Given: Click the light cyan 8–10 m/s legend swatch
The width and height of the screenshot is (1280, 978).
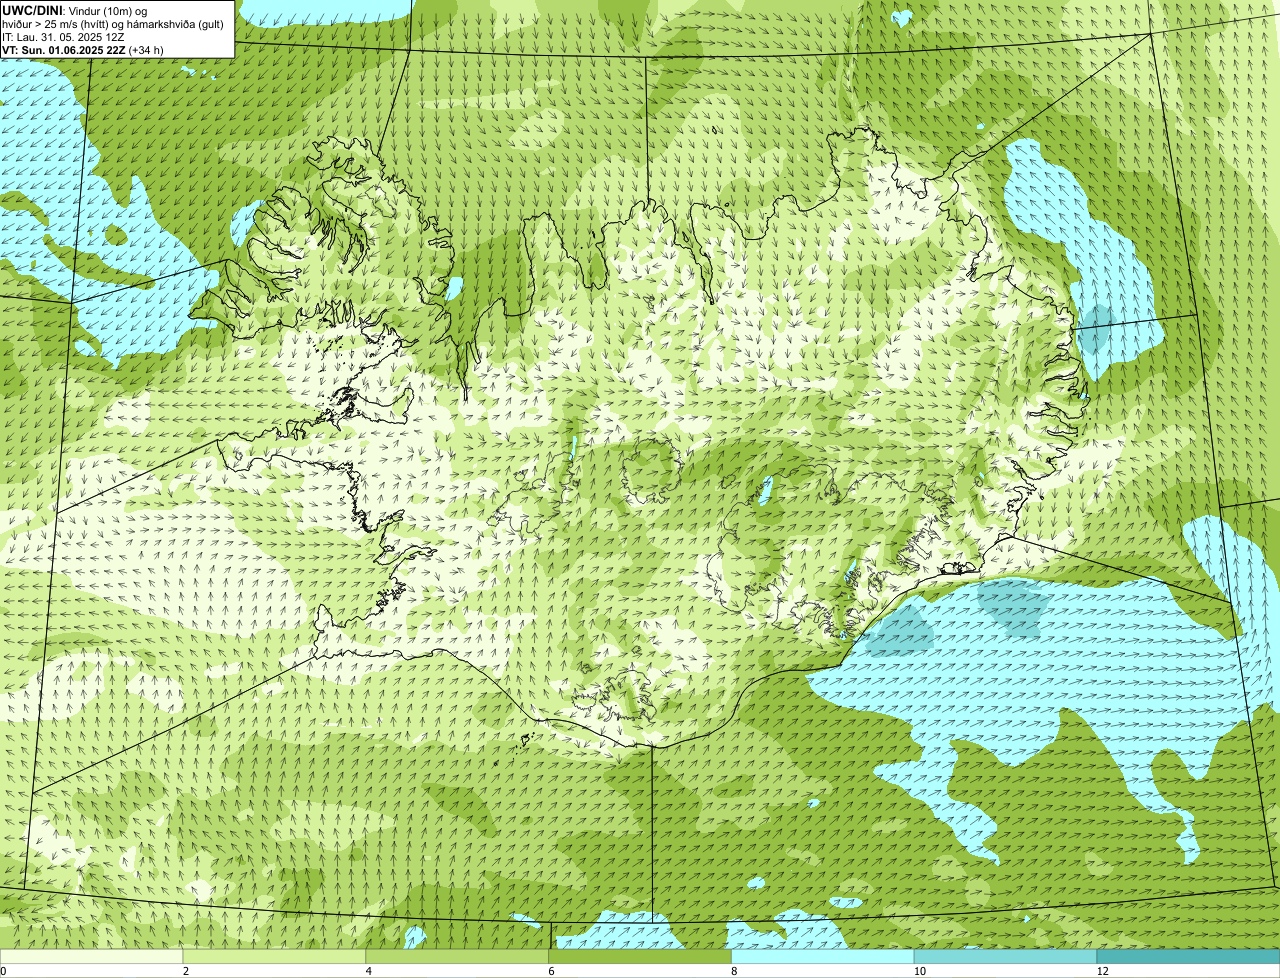Looking at the screenshot, I should click(x=823, y=956).
